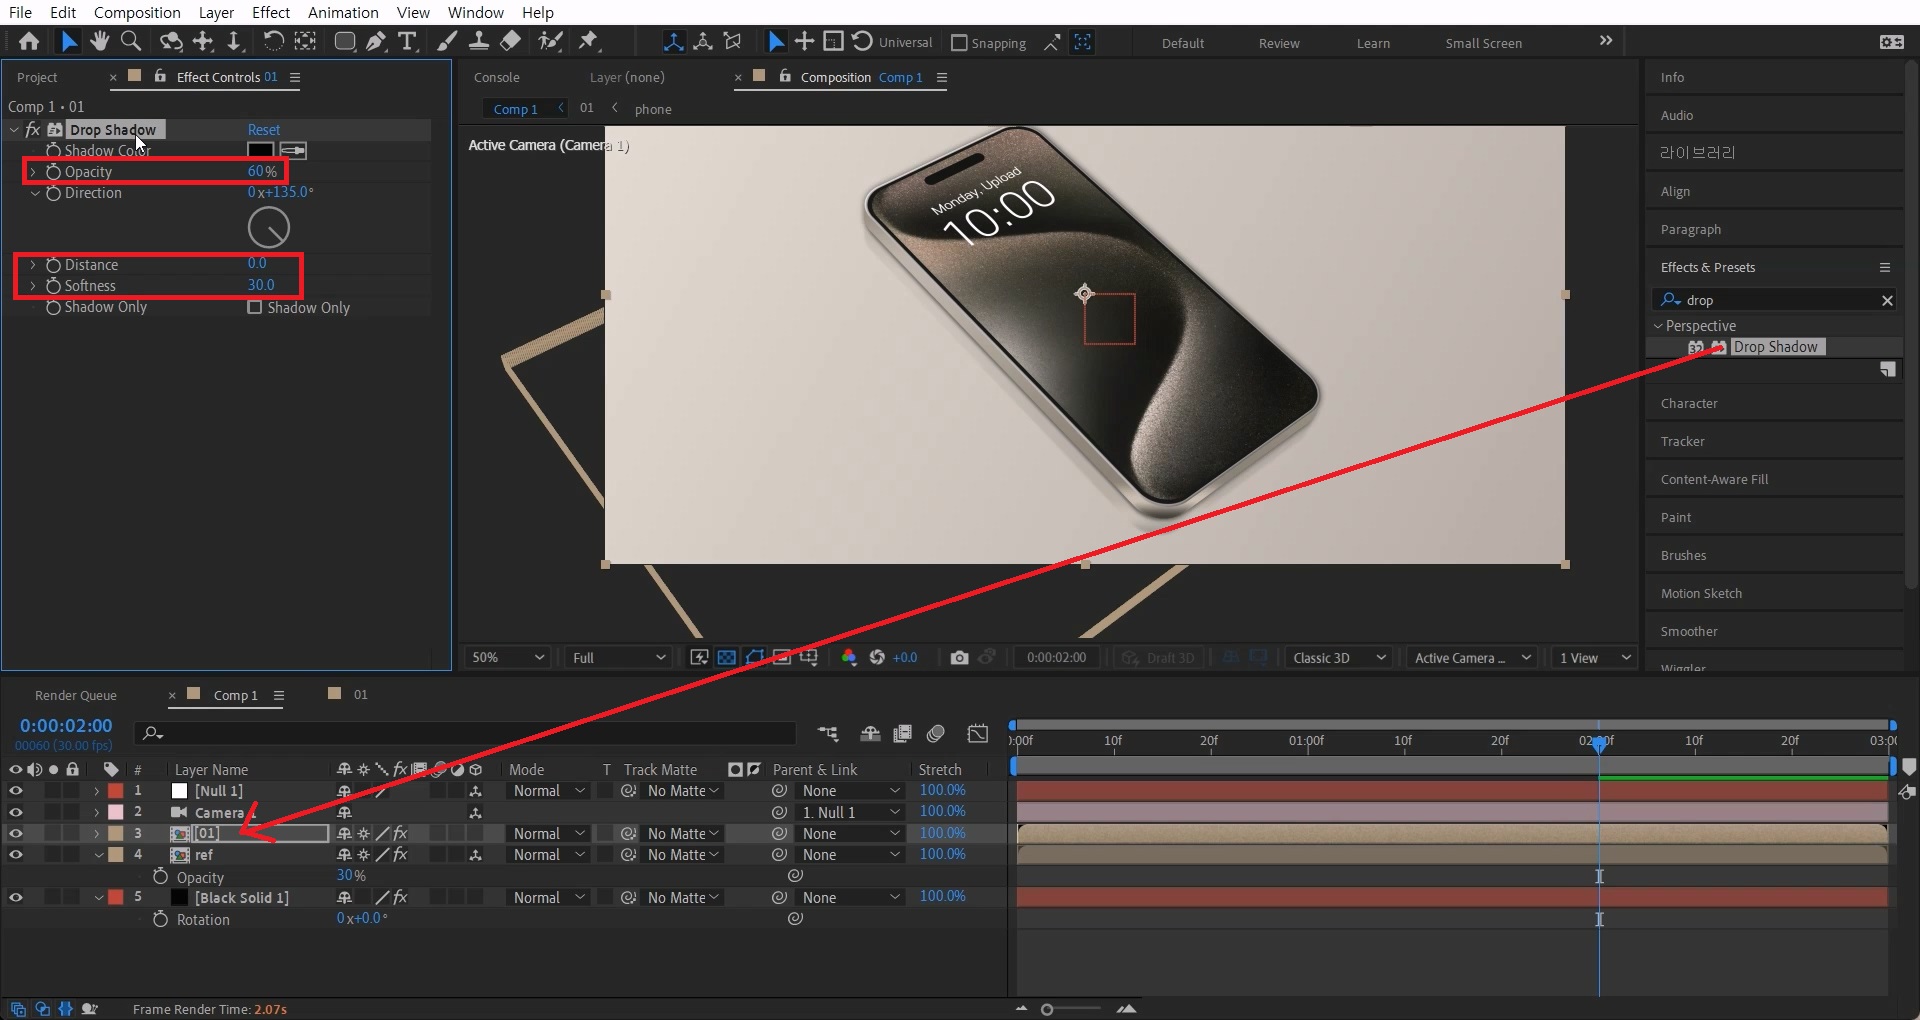Image resolution: width=1920 pixels, height=1020 pixels.
Task: Select the Rotation tool
Action: [x=273, y=41]
